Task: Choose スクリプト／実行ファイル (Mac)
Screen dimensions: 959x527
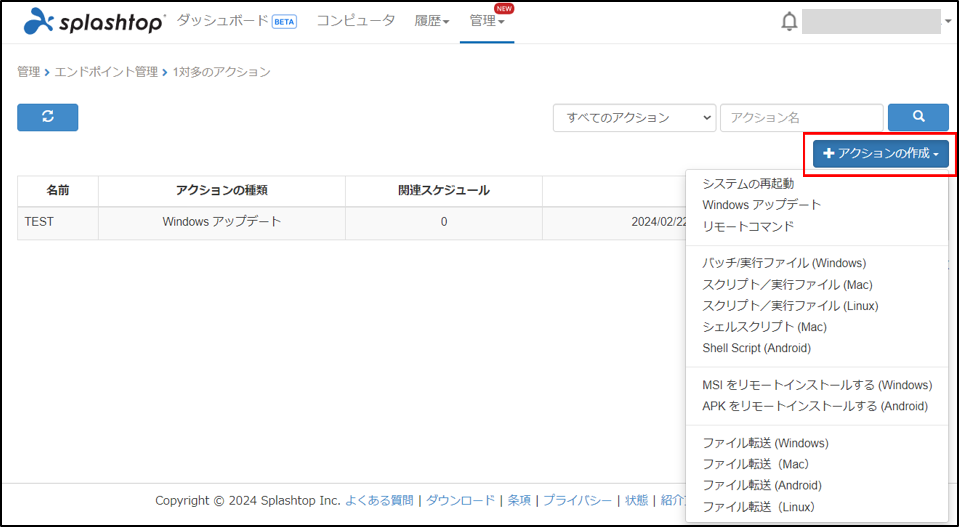Action: [x=787, y=284]
